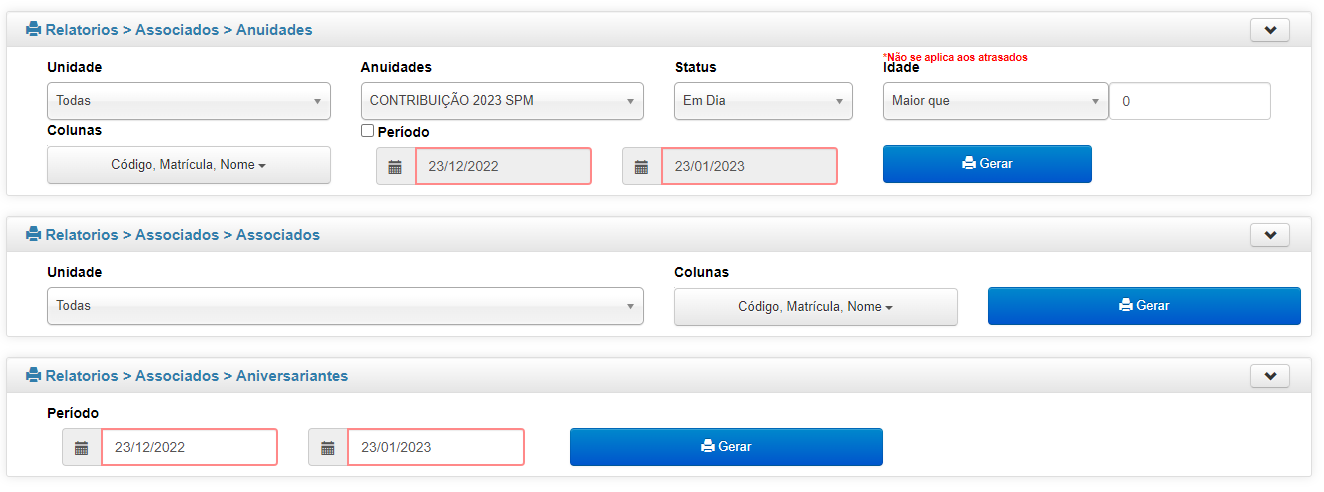Viewport: 1324px width, 492px height.
Task: Click printer icon in Associados panel header
Action: 34,235
